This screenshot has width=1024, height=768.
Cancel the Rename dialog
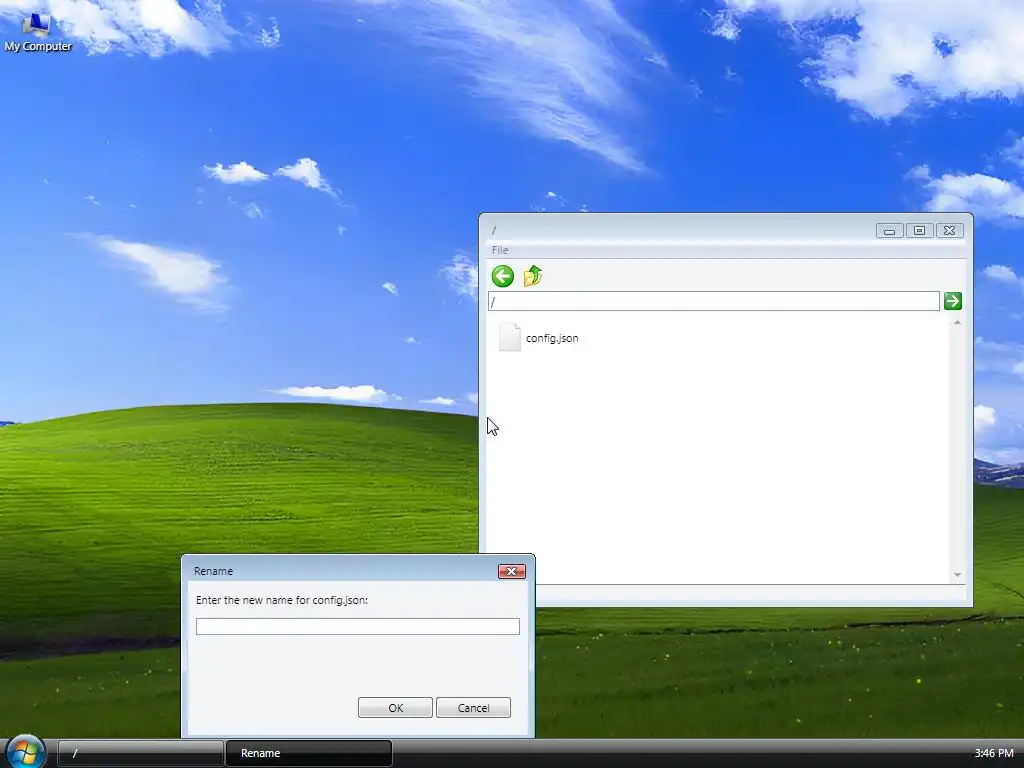[473, 708]
